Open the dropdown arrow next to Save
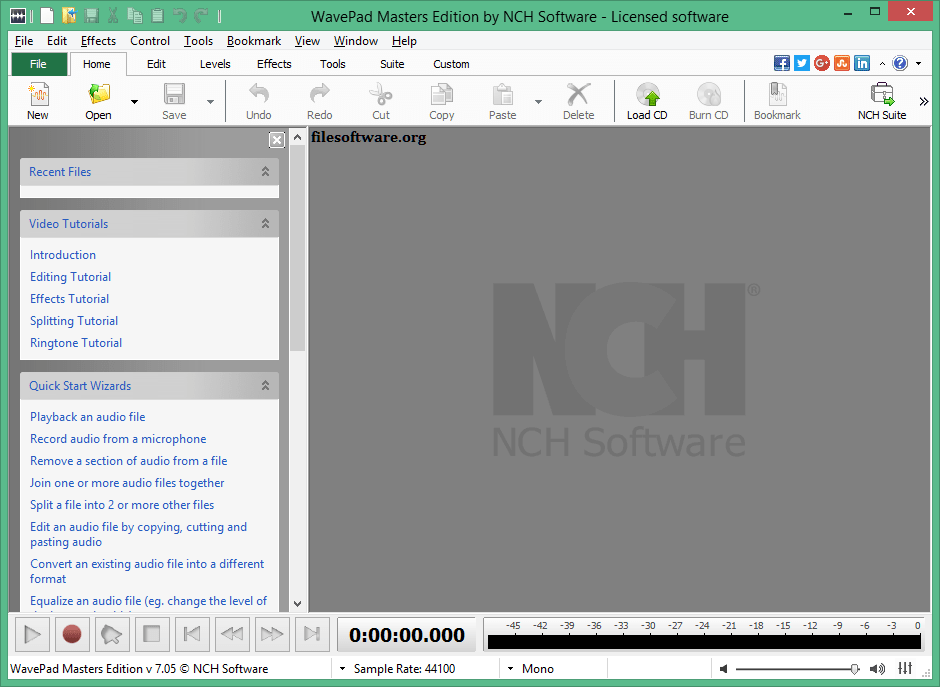 click(x=210, y=101)
